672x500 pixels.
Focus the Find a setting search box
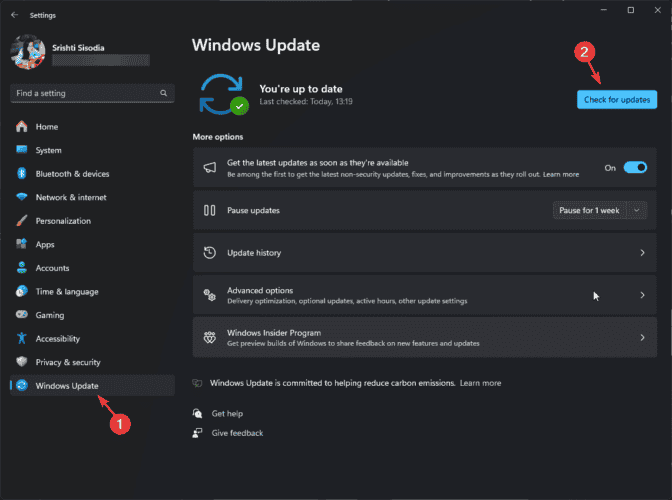tap(92, 93)
